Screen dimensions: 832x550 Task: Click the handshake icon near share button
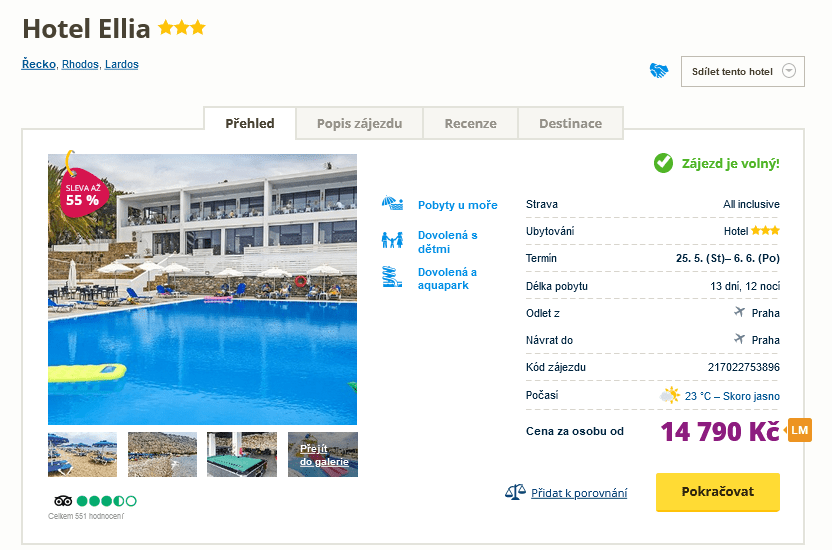(x=658, y=71)
